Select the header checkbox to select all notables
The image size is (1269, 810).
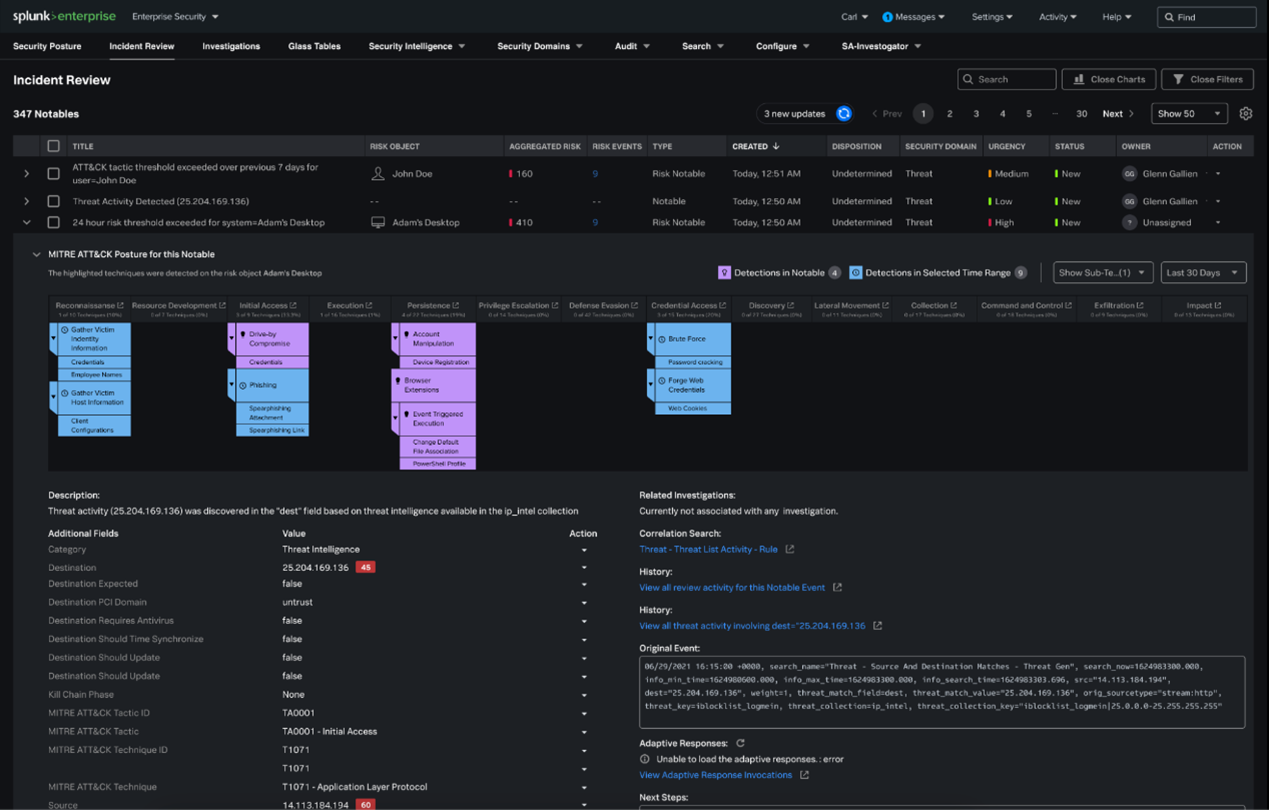coord(54,145)
